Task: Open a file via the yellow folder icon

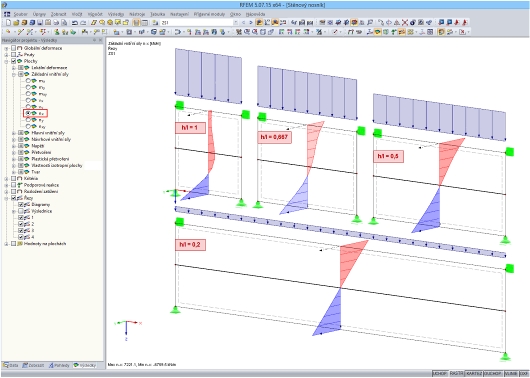Action: pyautogui.click(x=16, y=23)
